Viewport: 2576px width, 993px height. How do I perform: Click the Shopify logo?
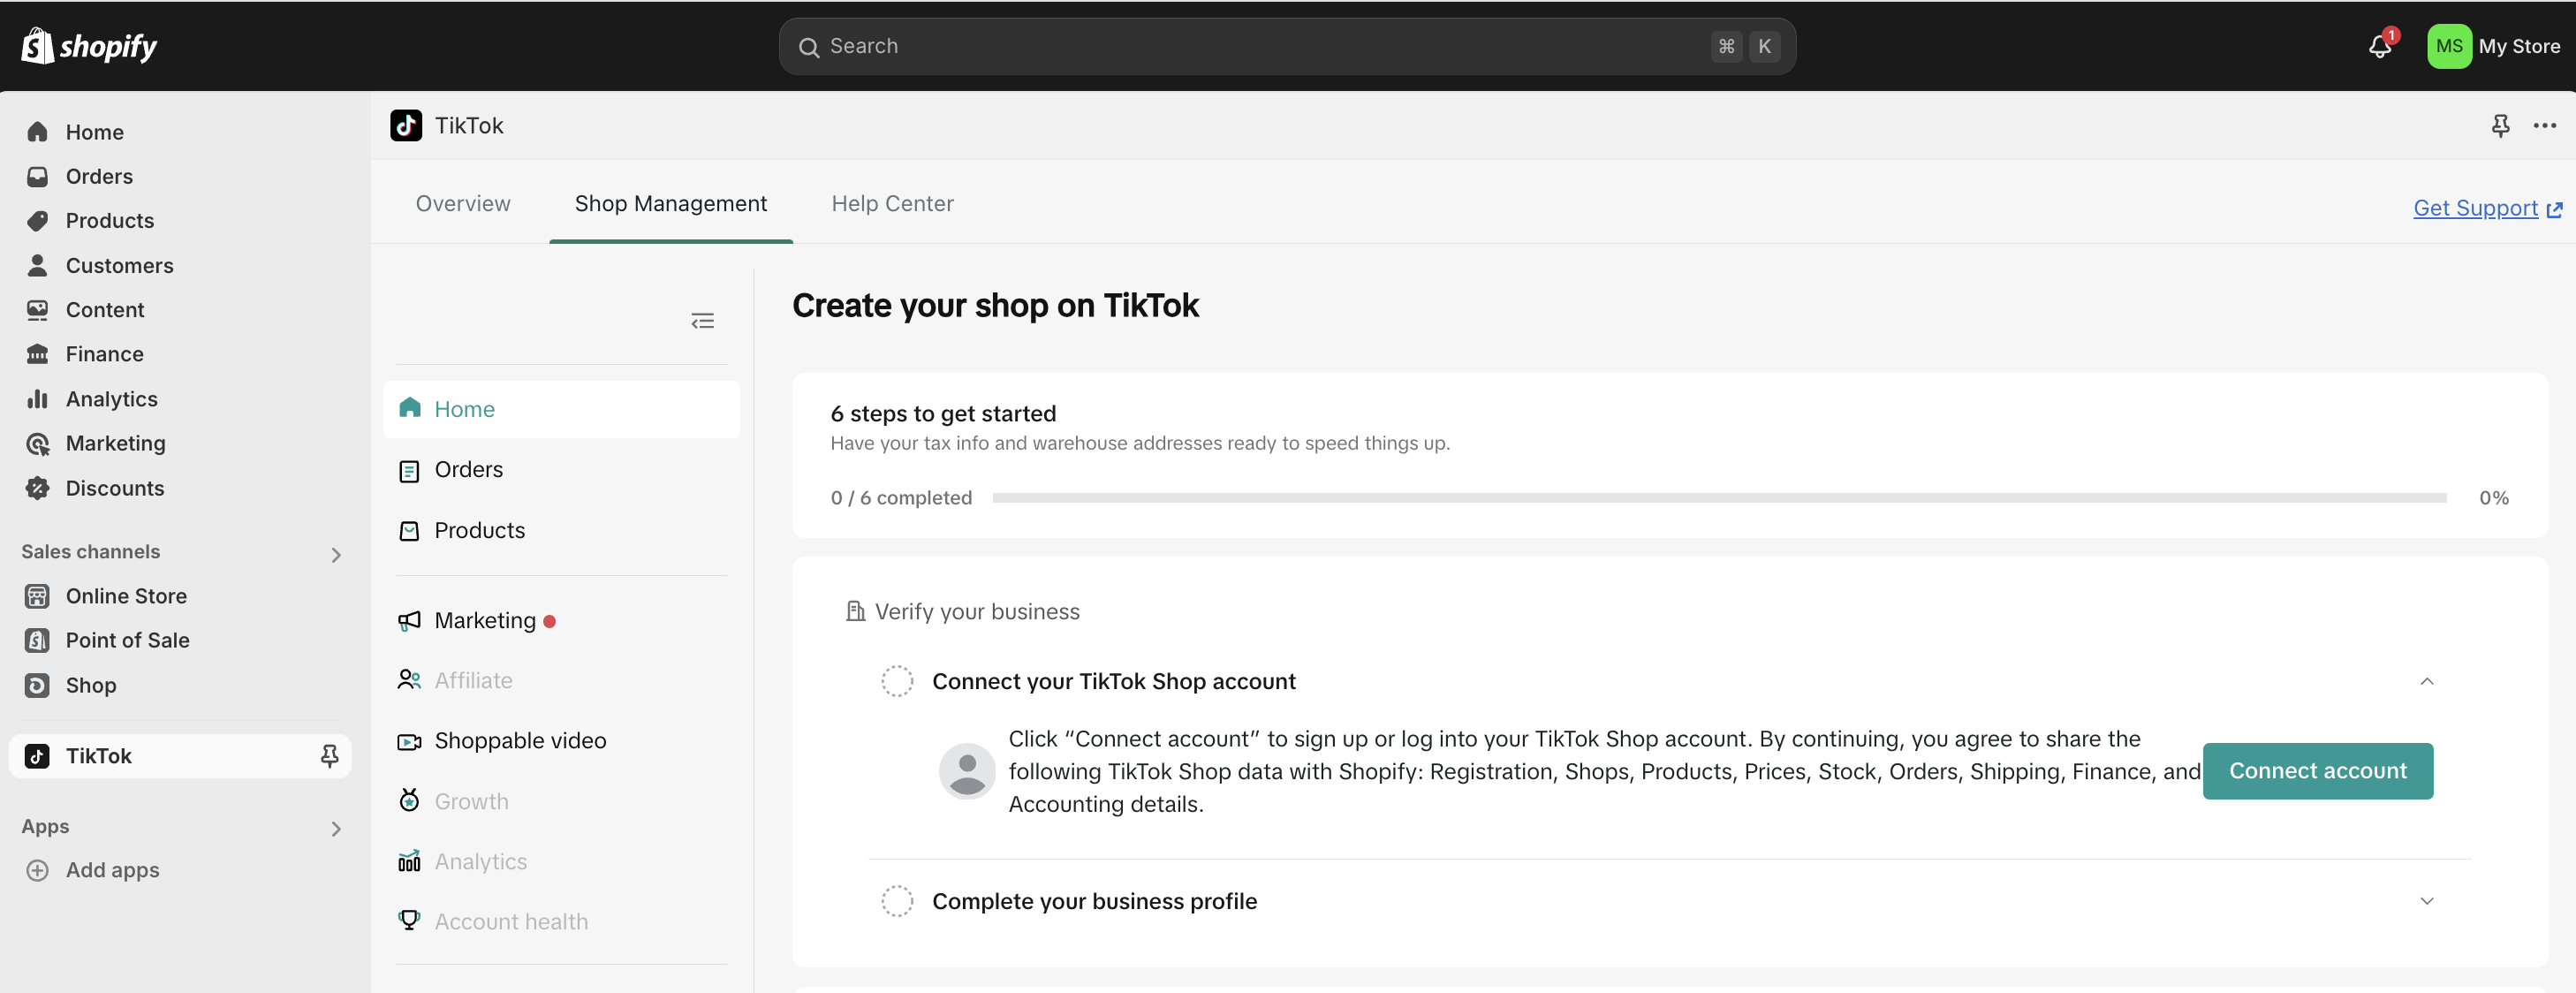tap(89, 46)
